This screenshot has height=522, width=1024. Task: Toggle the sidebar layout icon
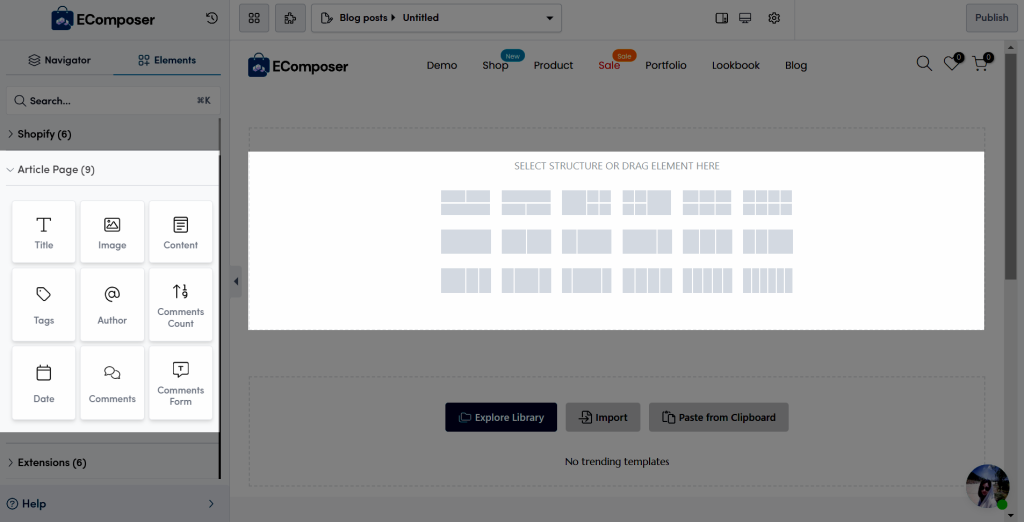pyautogui.click(x=722, y=18)
